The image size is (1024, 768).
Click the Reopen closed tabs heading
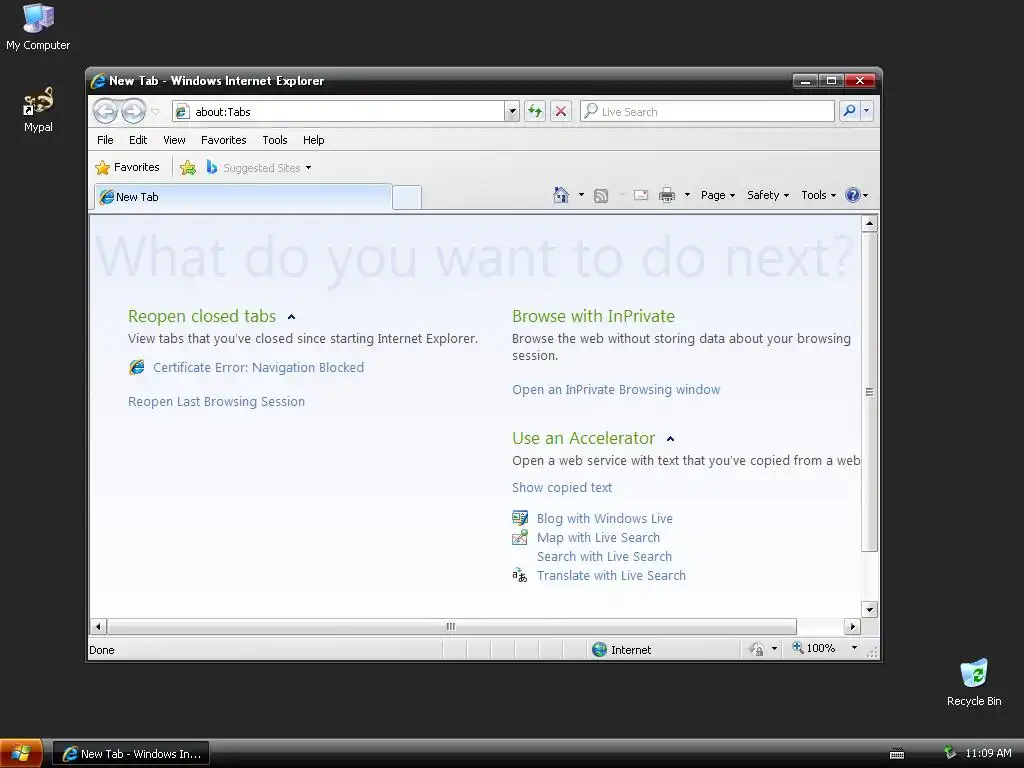tap(202, 316)
